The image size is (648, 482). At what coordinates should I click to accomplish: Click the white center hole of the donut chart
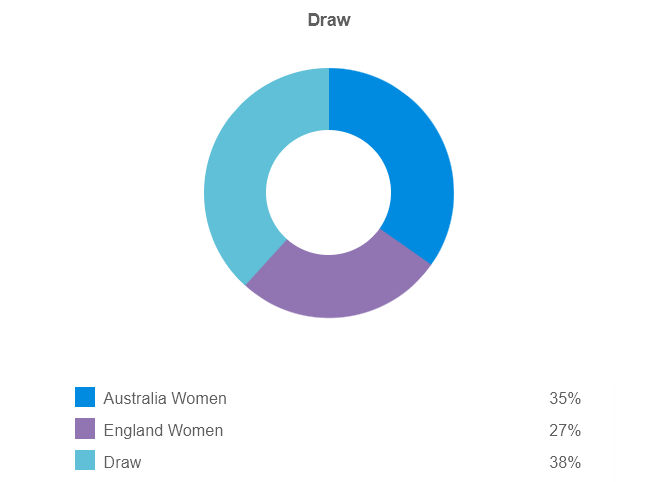click(x=329, y=193)
